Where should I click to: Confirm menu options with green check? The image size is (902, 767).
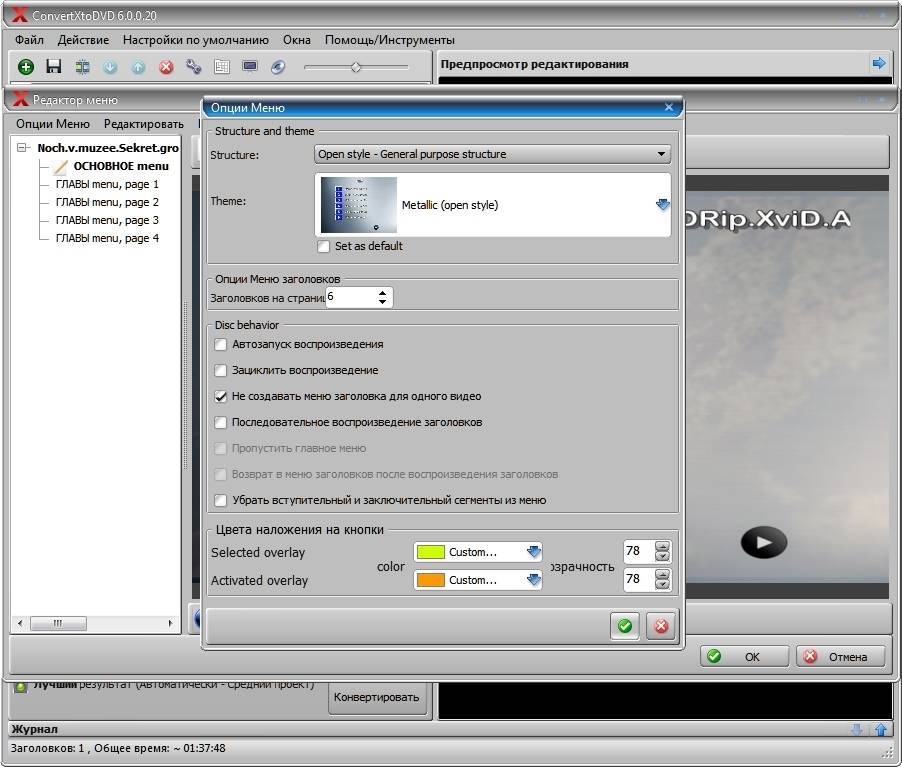625,625
